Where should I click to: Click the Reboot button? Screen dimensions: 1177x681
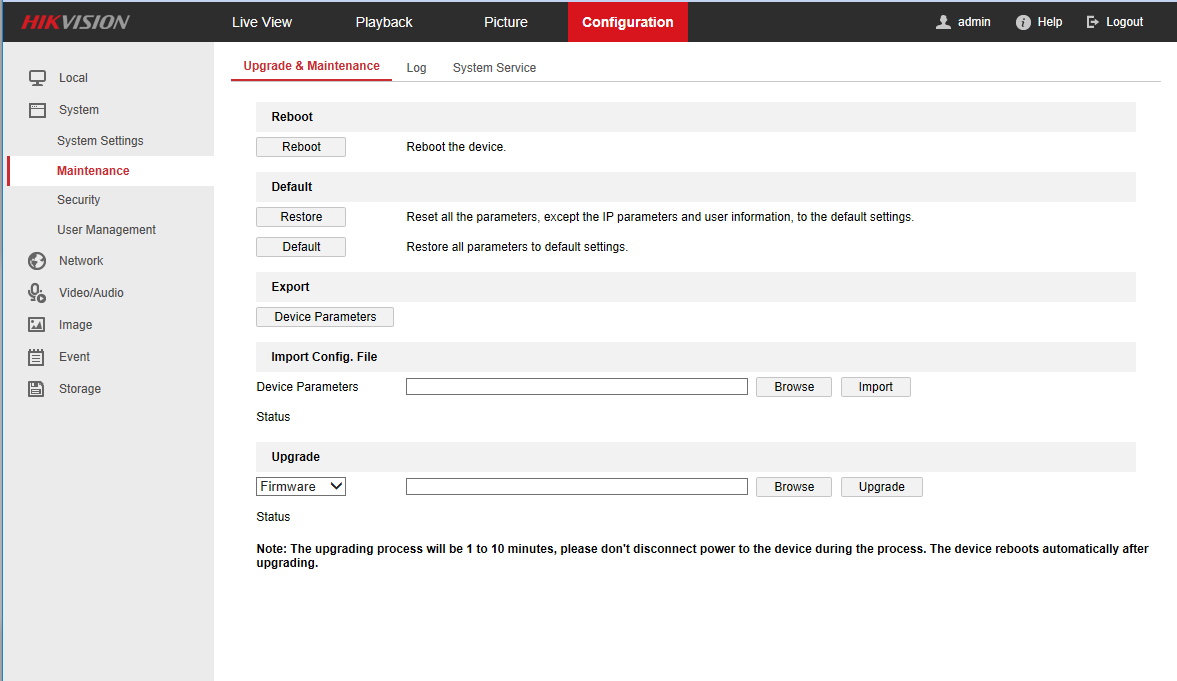[x=300, y=146]
